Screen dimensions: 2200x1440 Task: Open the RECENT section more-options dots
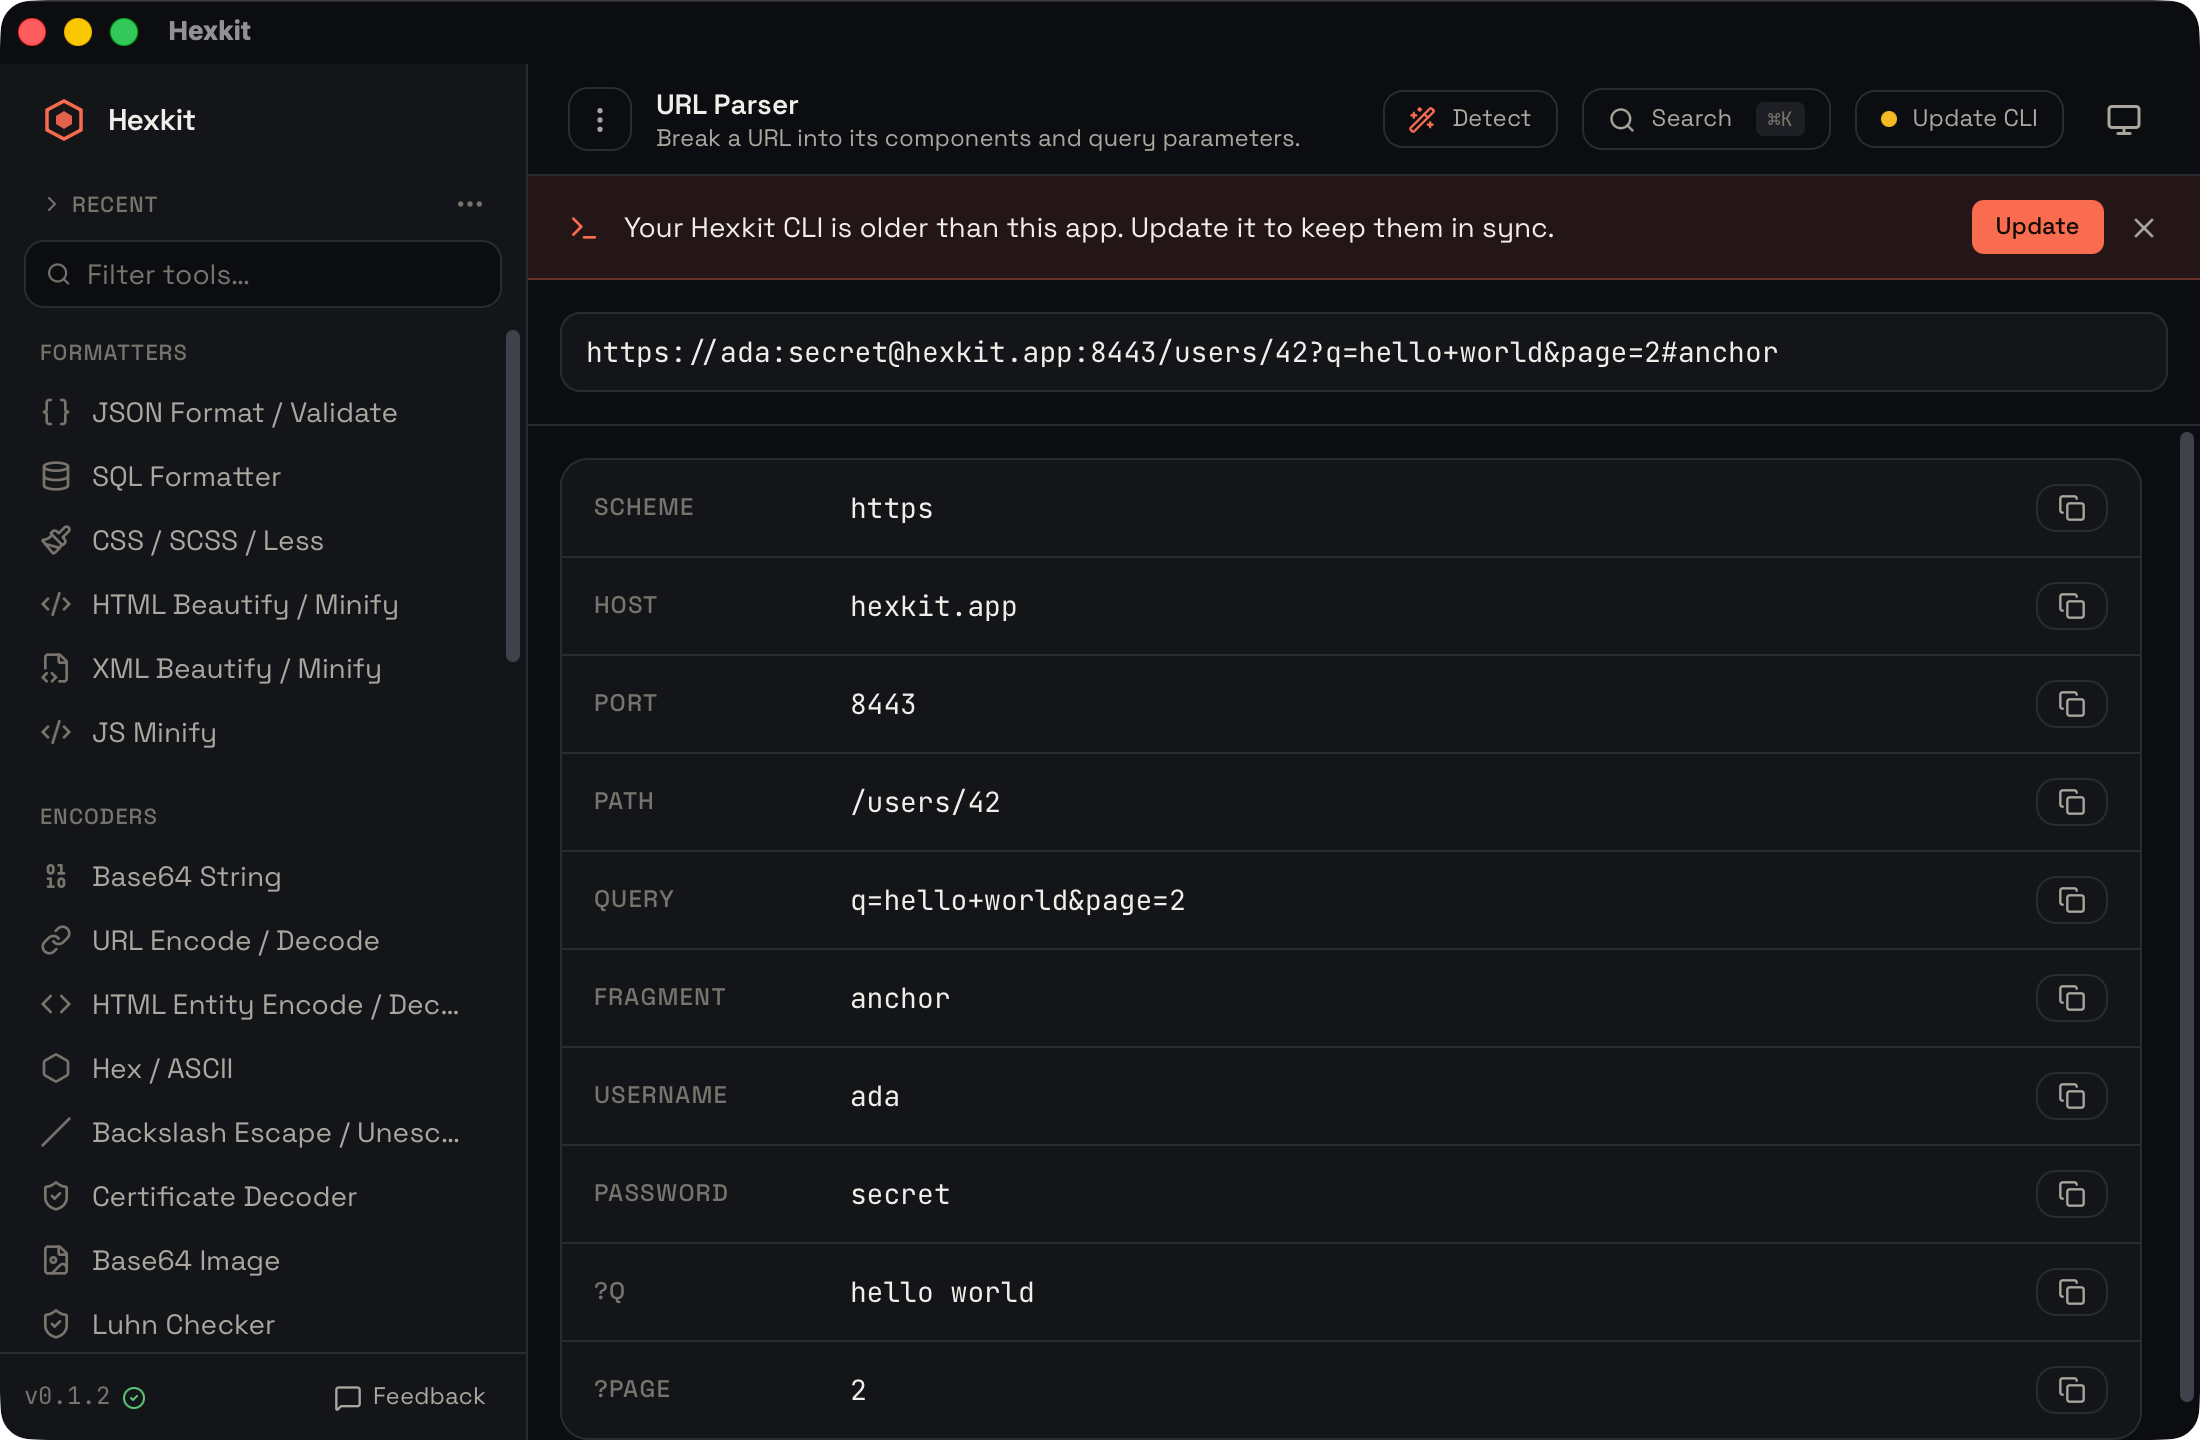(470, 204)
